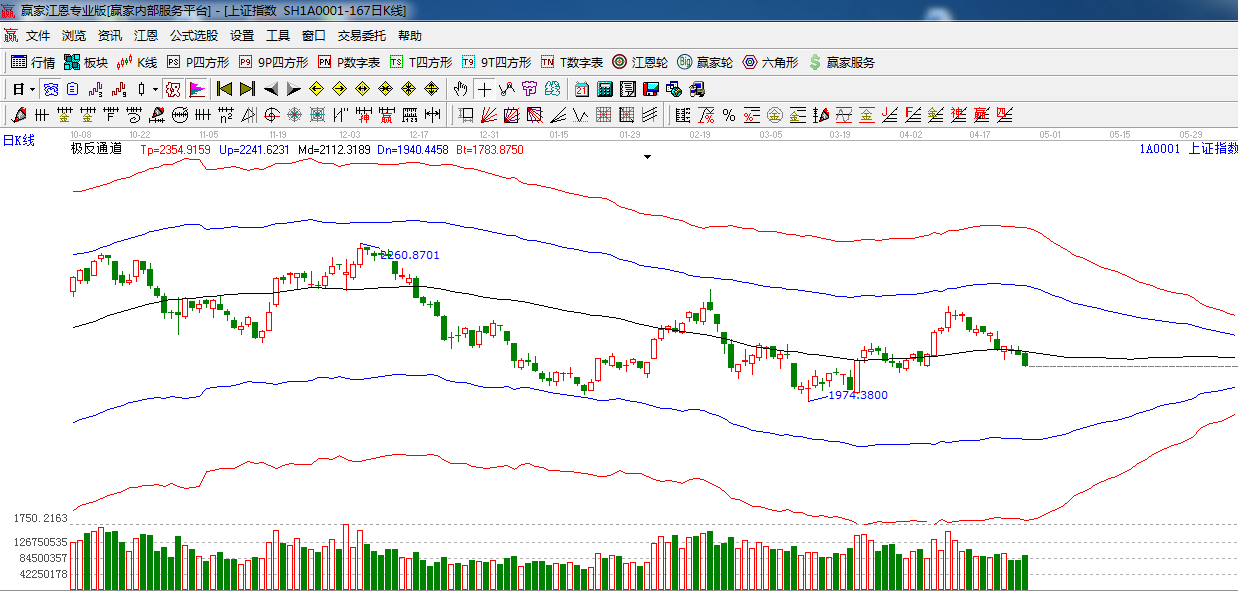Image resolution: width=1238 pixels, height=591 pixels.
Task: Open the 六角形 tool
Action: [770, 62]
